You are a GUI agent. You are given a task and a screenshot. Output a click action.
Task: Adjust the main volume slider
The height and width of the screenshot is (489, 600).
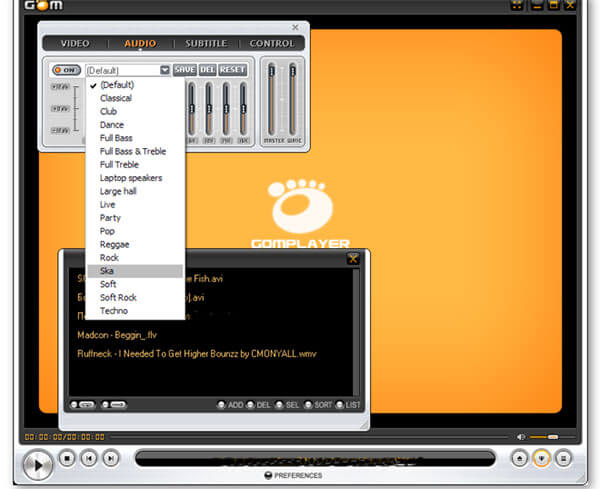pos(552,437)
